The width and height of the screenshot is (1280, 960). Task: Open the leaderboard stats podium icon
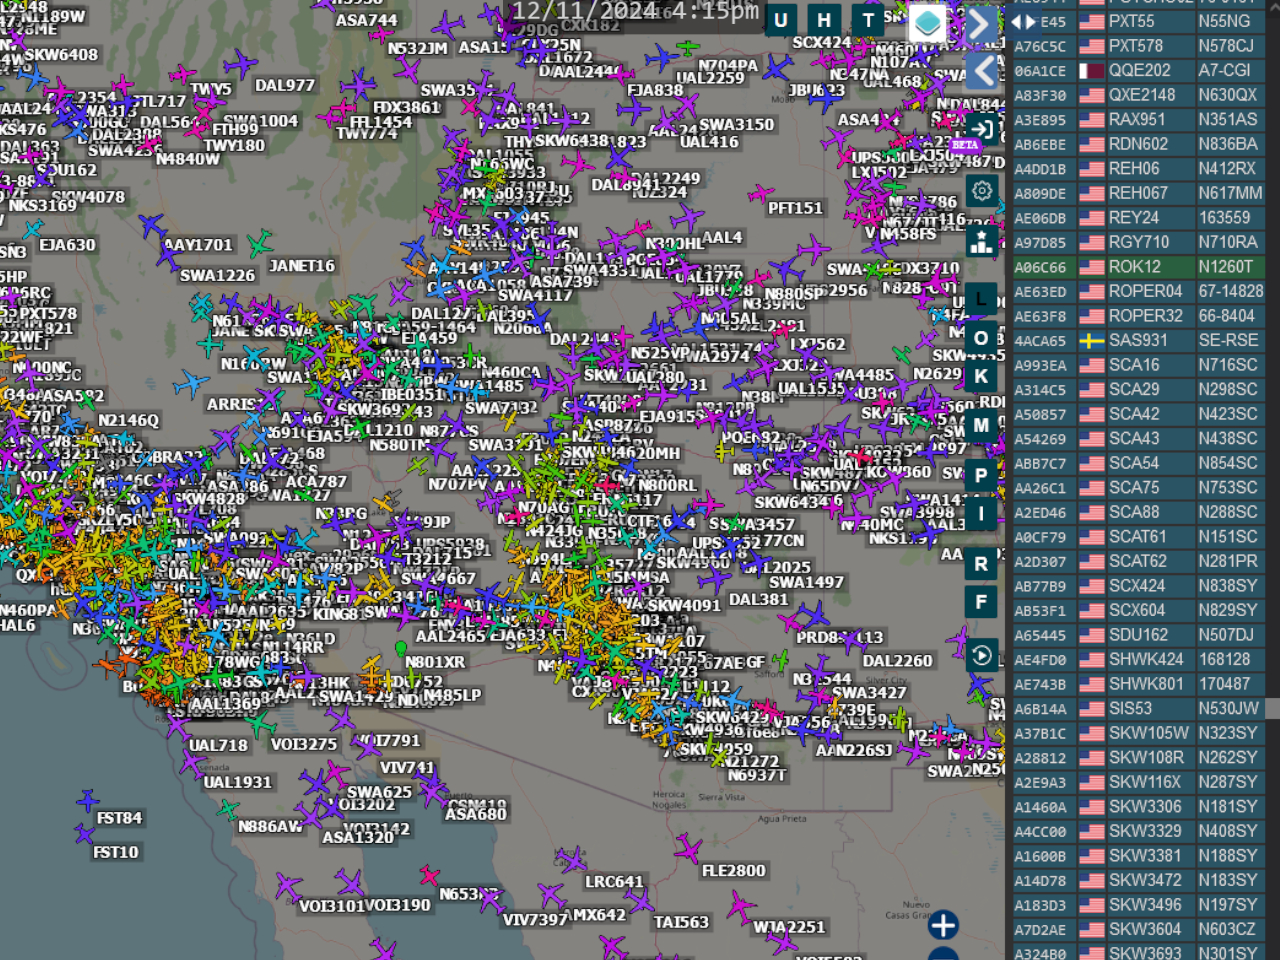pyautogui.click(x=982, y=241)
